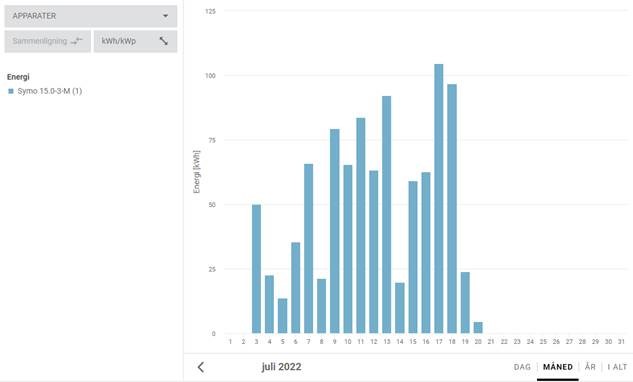Click x-axis day label 25
Viewport: 633px width, 382px height.
543,342
